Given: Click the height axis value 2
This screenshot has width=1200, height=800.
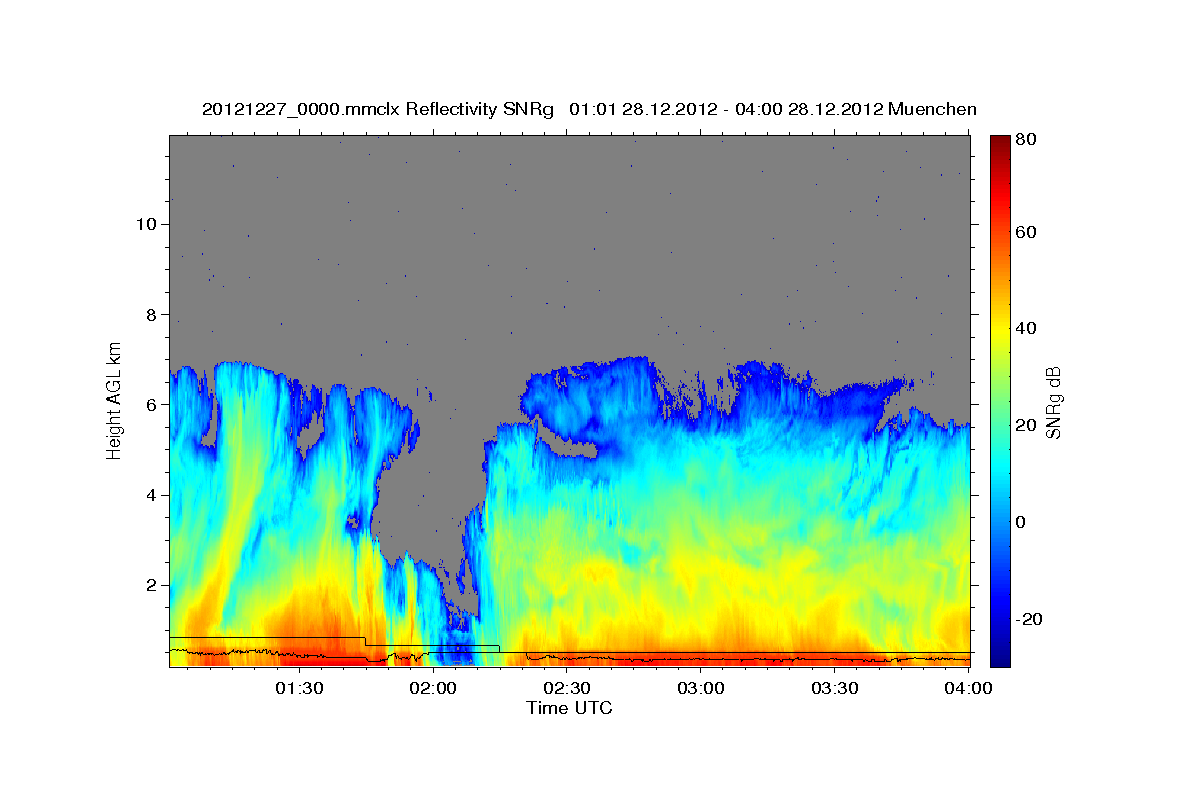Looking at the screenshot, I should point(149,585).
